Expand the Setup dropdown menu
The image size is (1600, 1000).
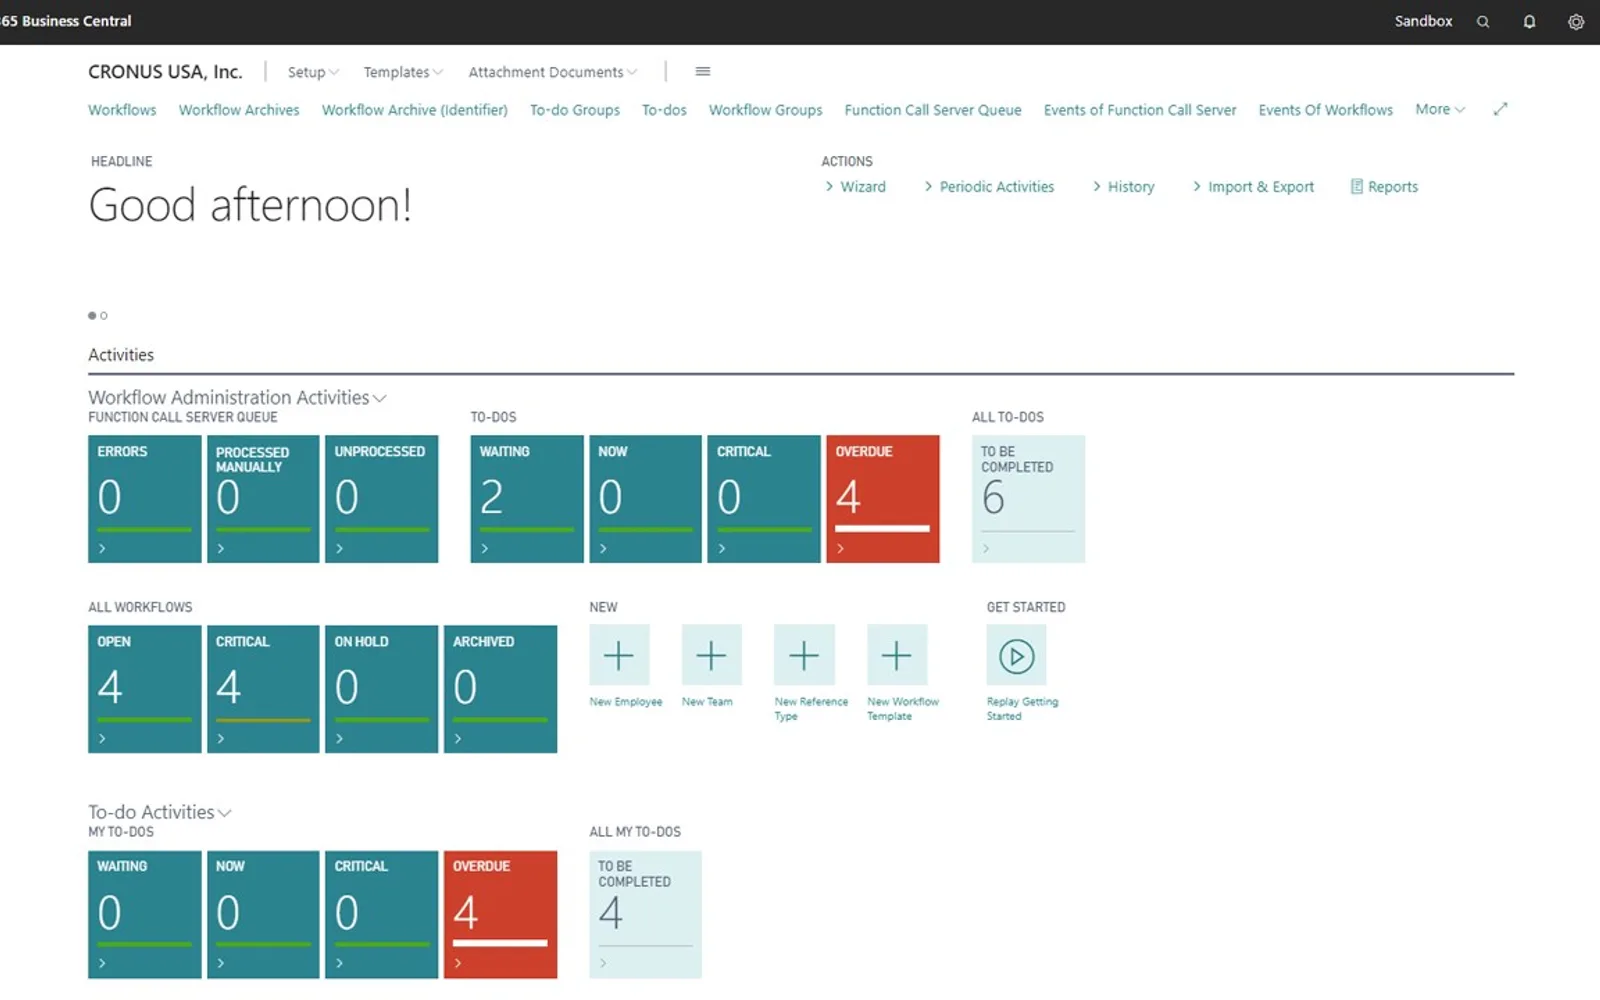[313, 72]
